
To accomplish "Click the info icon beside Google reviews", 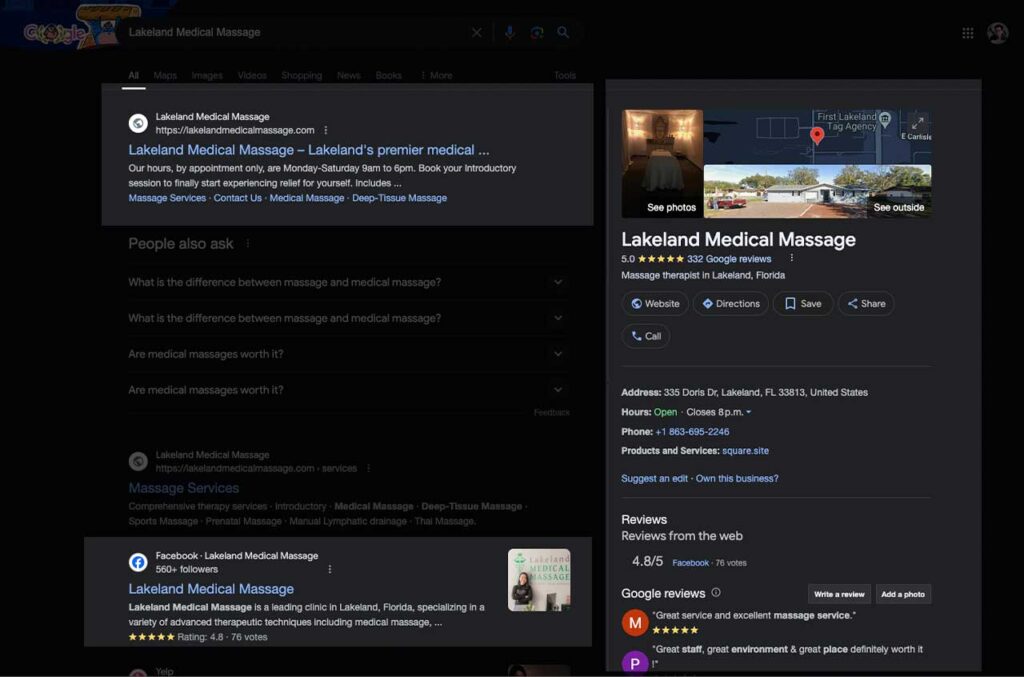I will pos(716,593).
